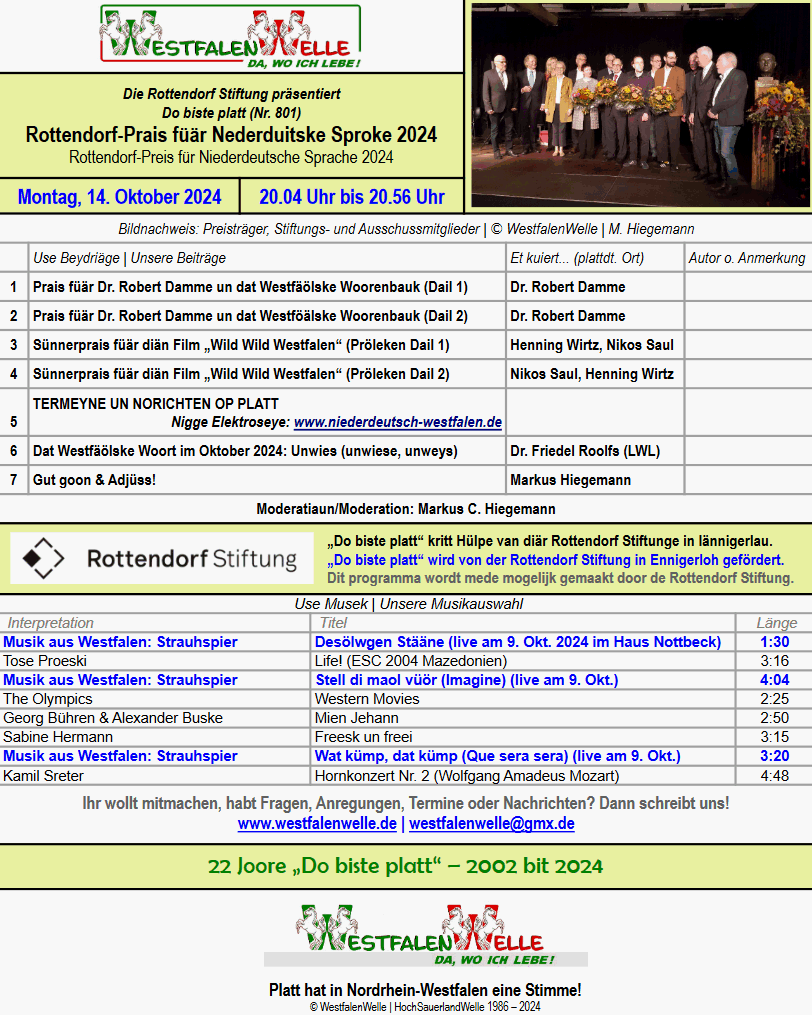Click speaker 'Dr. Friedel Roolfs (LWL)'

(585, 451)
